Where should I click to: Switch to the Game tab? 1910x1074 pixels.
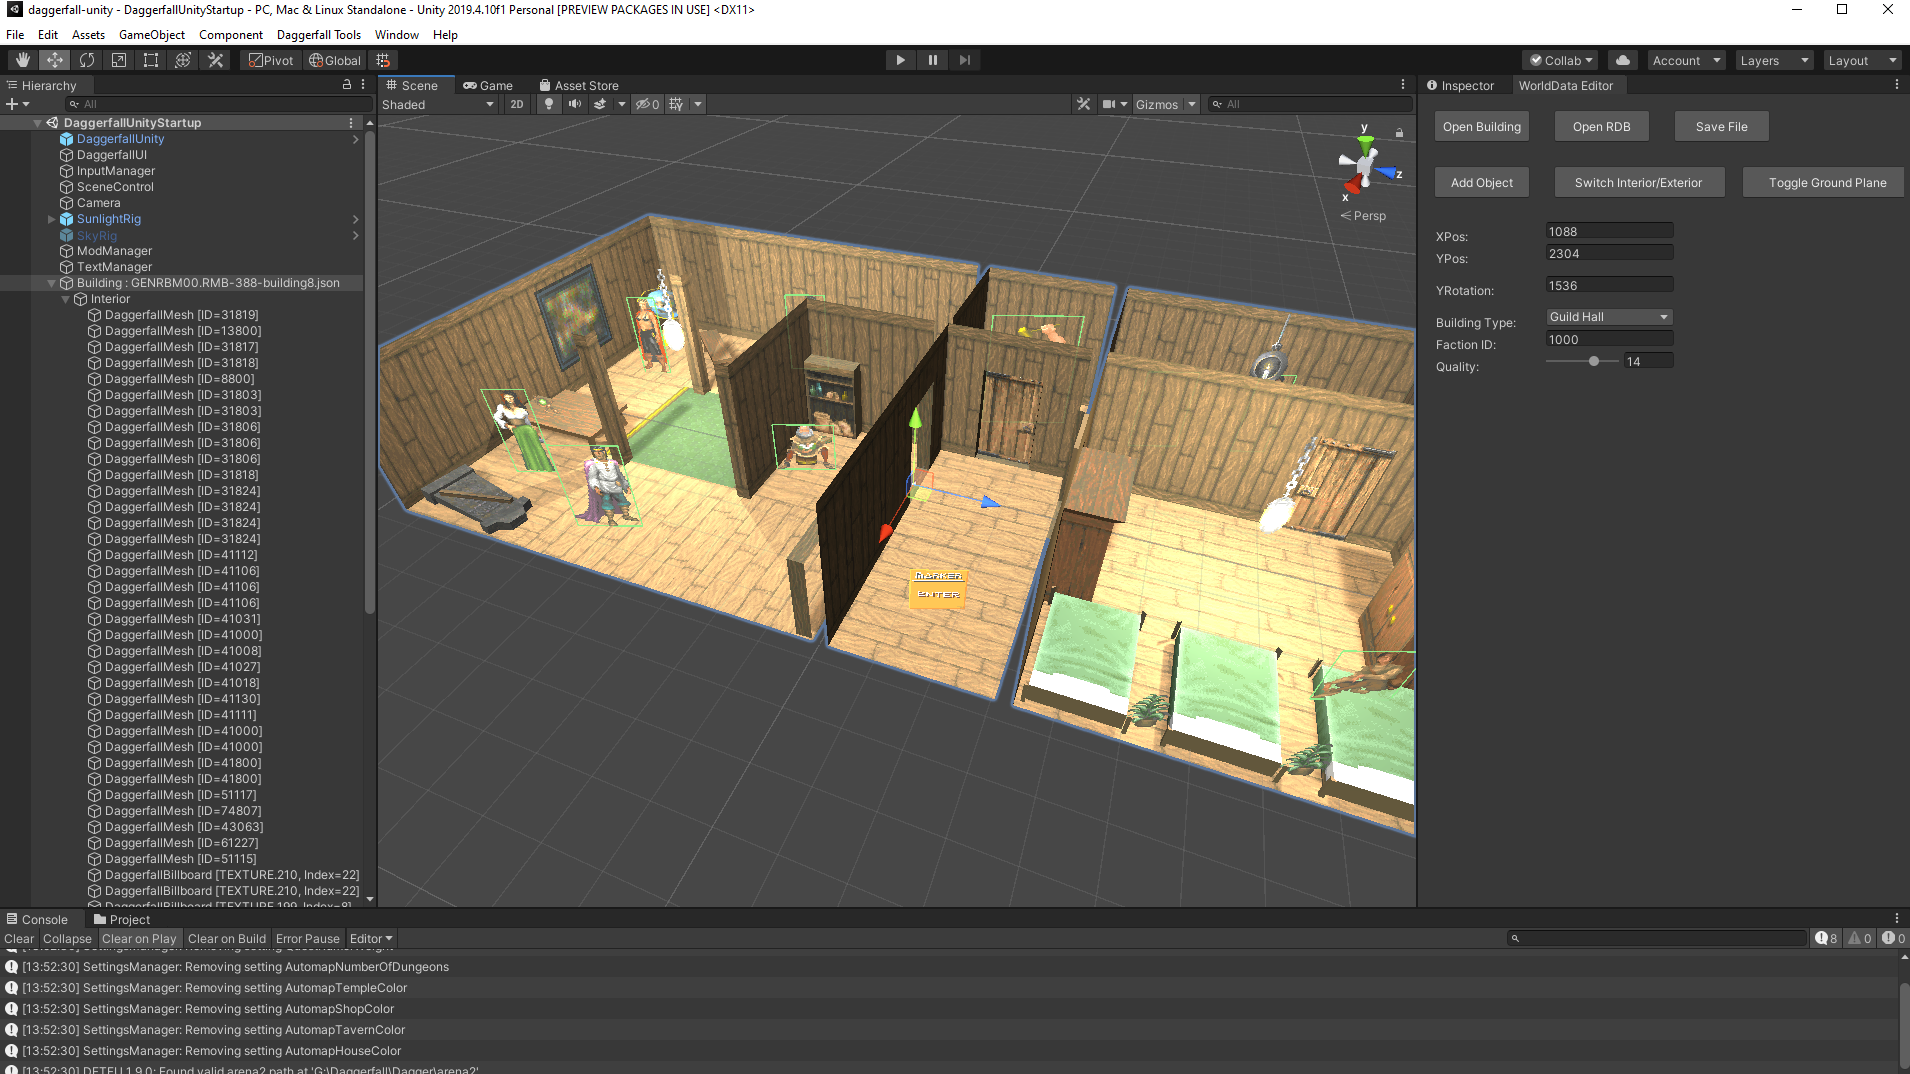click(488, 85)
